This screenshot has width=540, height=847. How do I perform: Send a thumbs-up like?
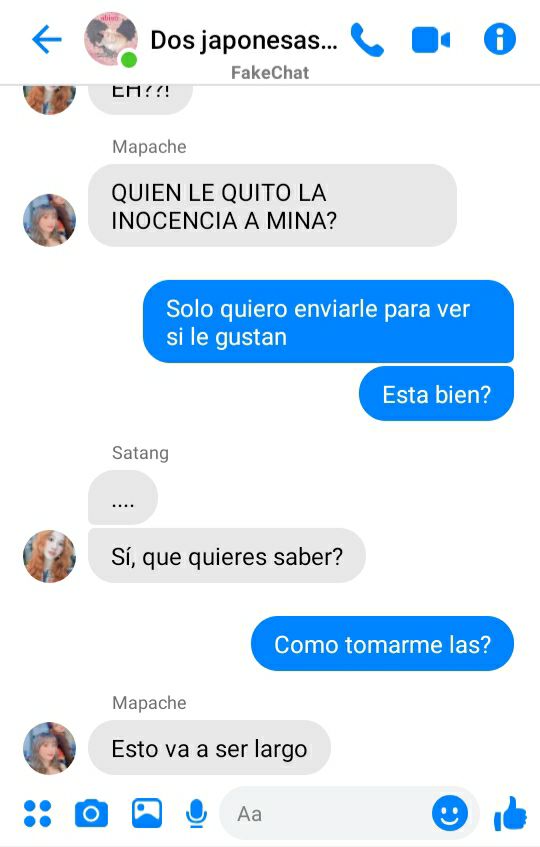coord(510,813)
